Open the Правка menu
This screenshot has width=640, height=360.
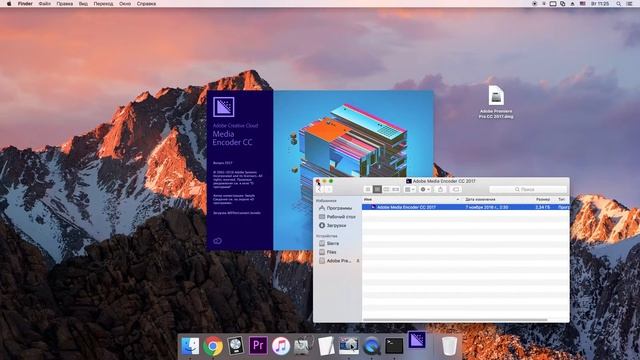pos(64,4)
